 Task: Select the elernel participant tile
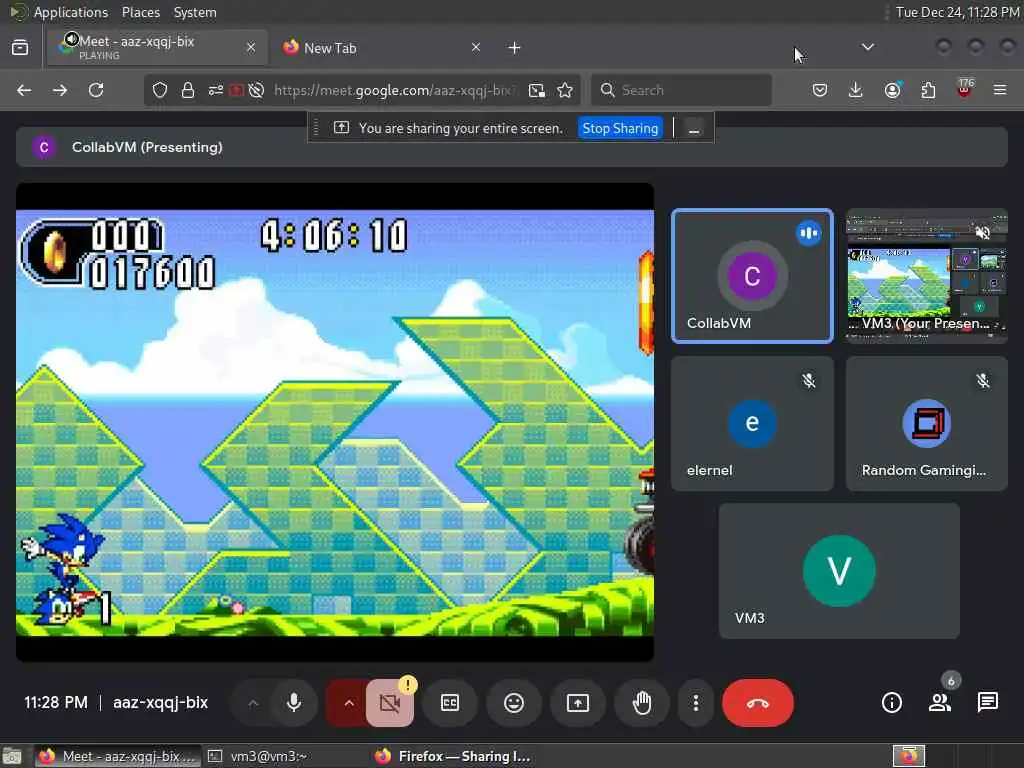[x=752, y=423]
